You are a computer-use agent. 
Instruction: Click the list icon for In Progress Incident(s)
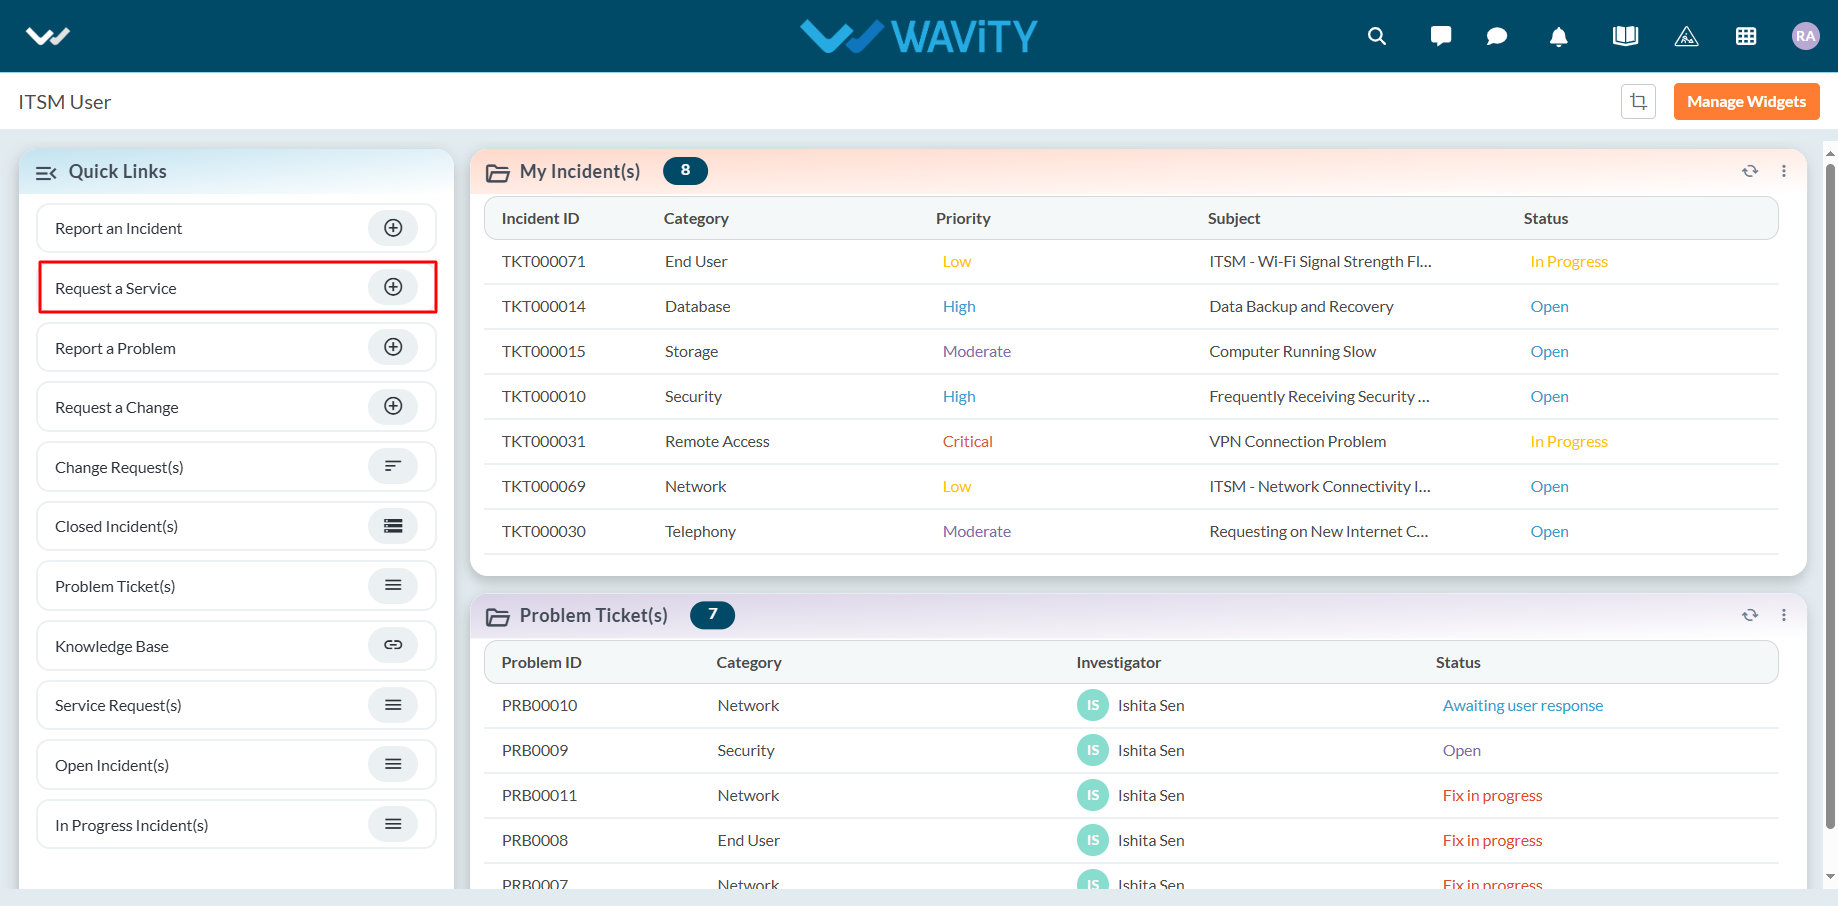(x=393, y=824)
